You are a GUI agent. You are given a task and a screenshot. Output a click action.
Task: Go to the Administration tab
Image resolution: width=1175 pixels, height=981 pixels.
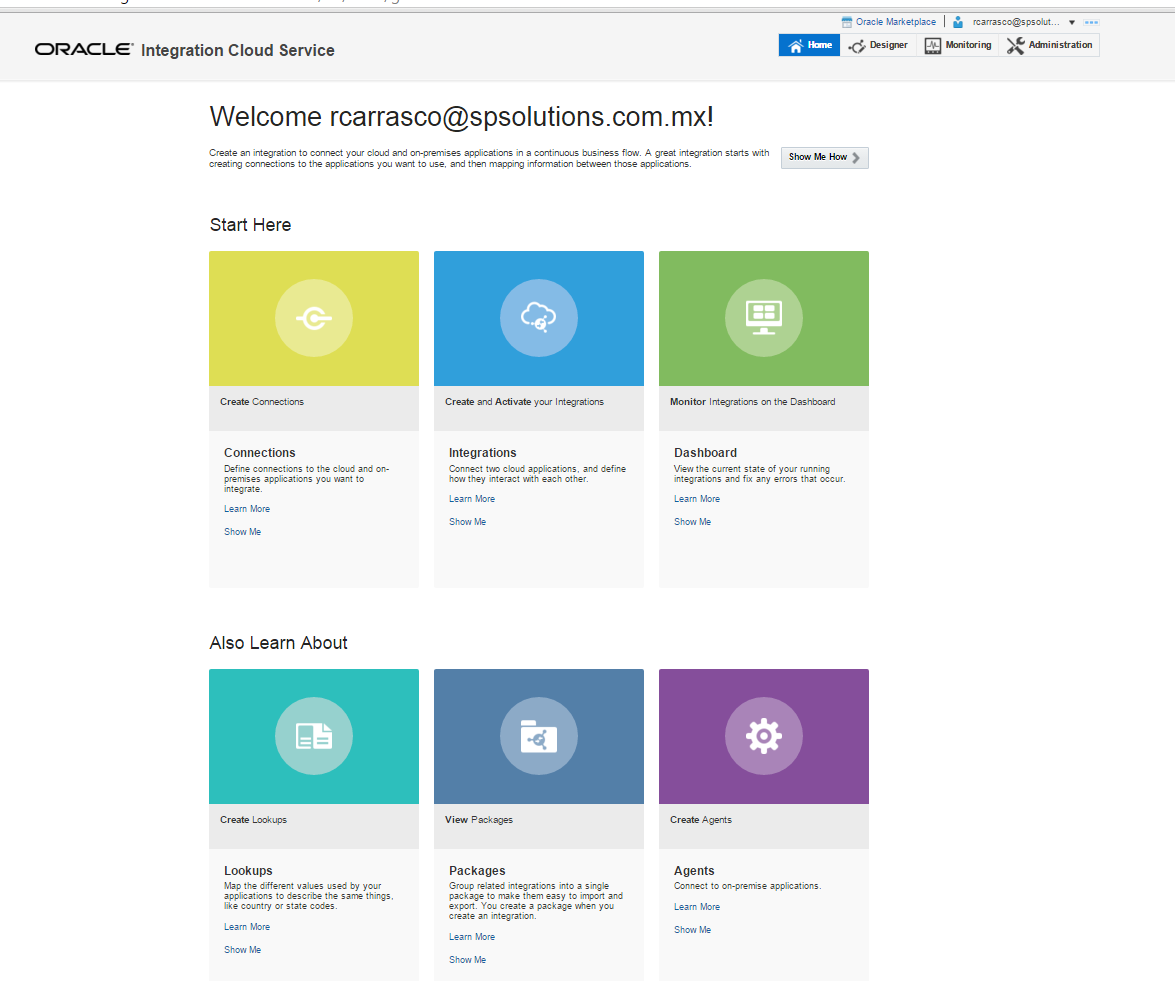[x=1049, y=45]
